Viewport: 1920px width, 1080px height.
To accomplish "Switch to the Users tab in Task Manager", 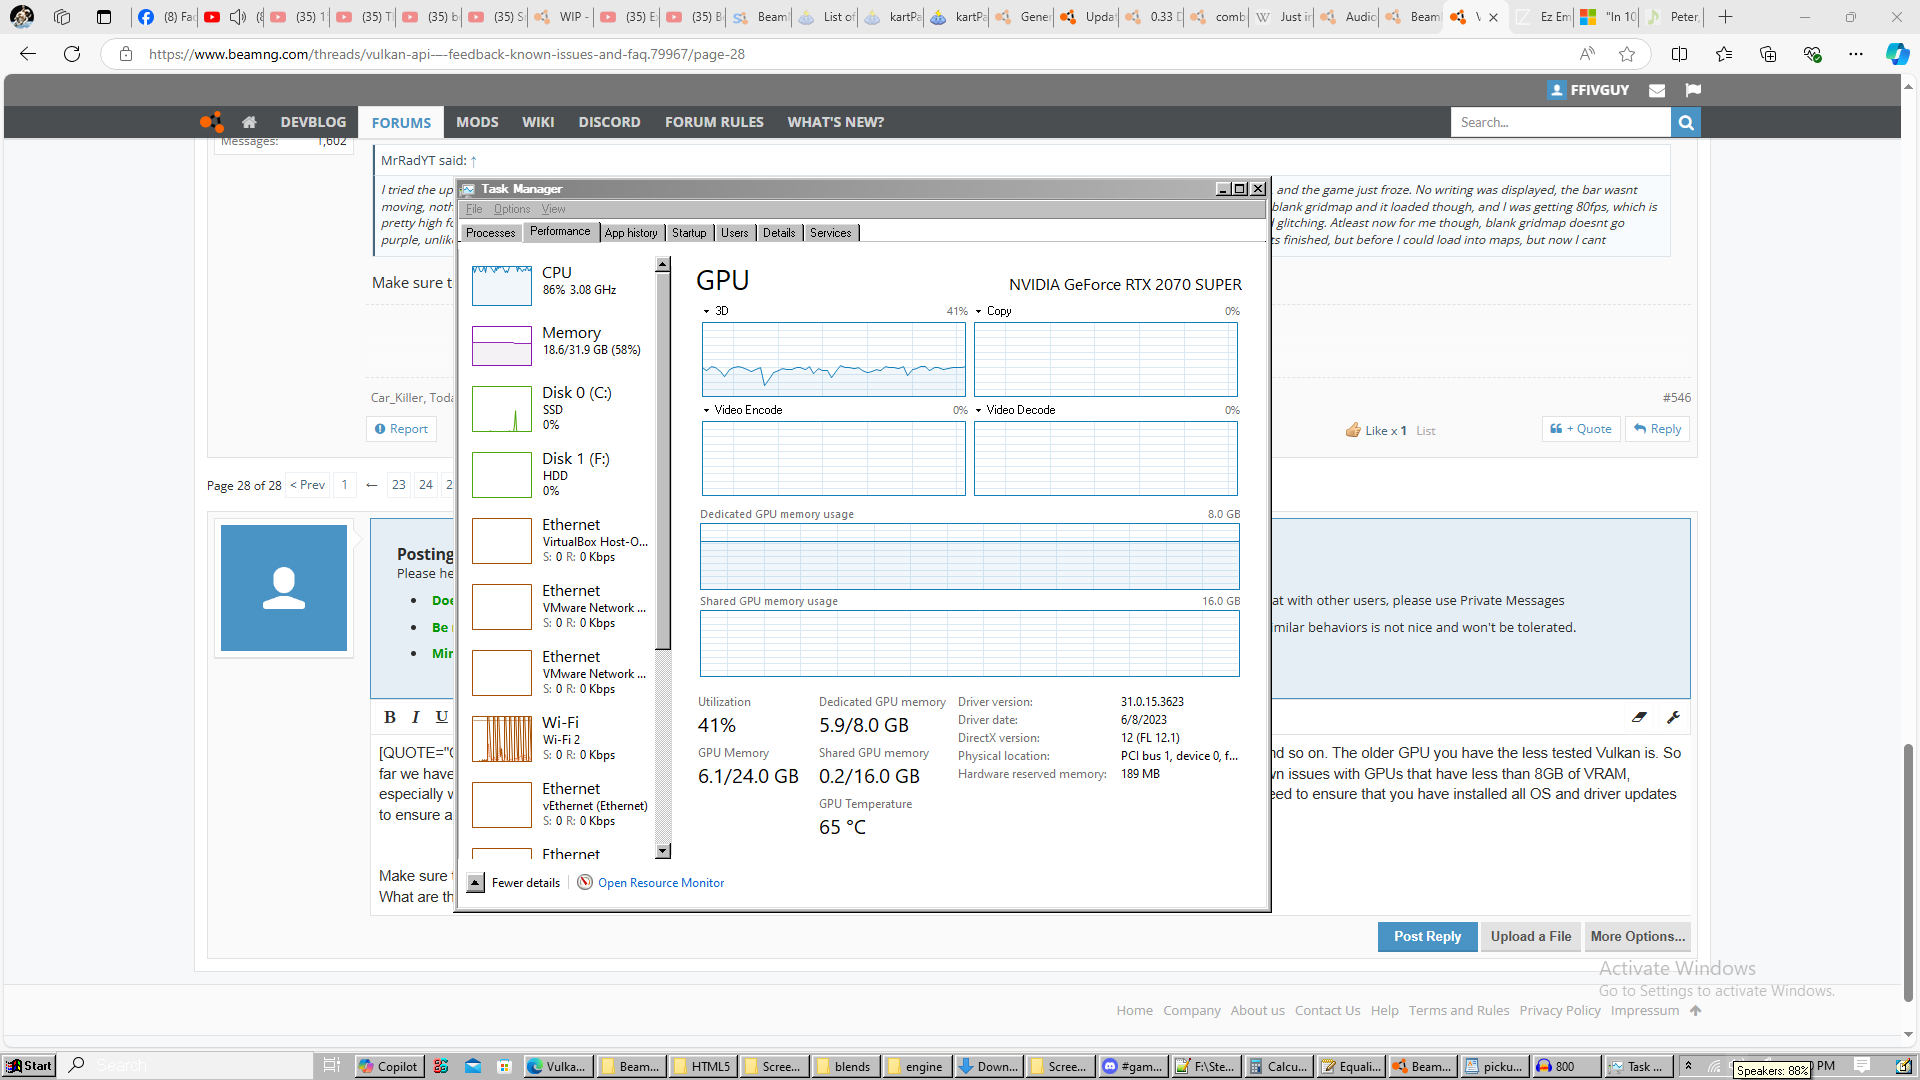I will (735, 233).
